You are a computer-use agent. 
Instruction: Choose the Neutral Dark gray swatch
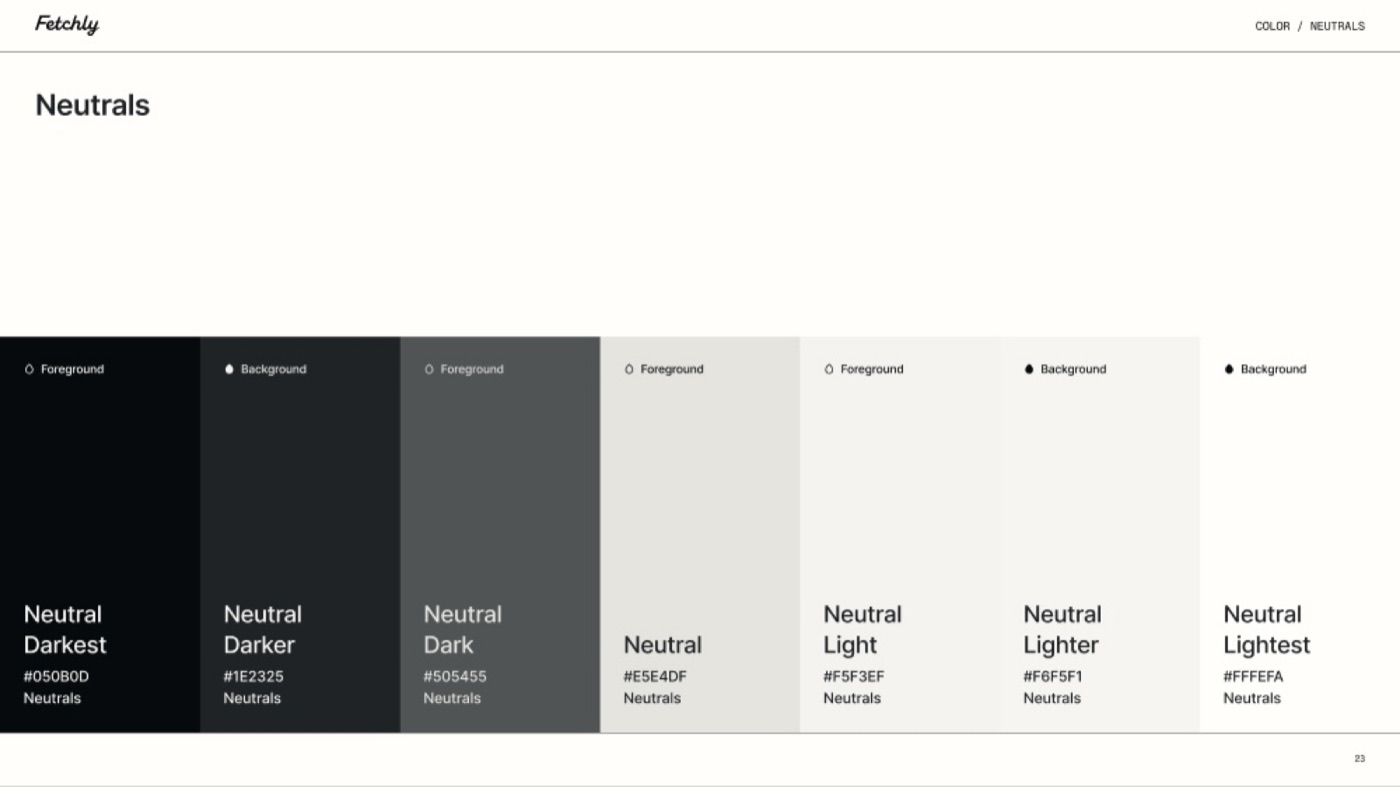pos(500,535)
